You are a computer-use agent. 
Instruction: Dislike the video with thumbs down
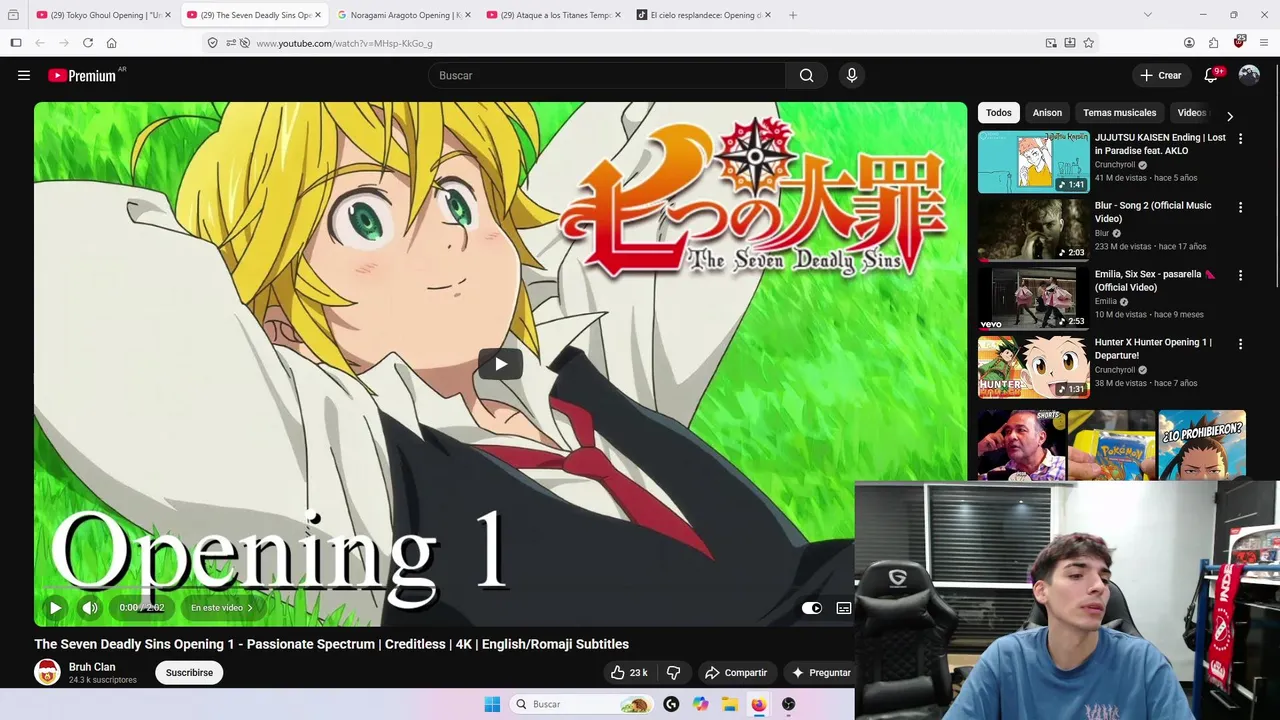pos(674,673)
